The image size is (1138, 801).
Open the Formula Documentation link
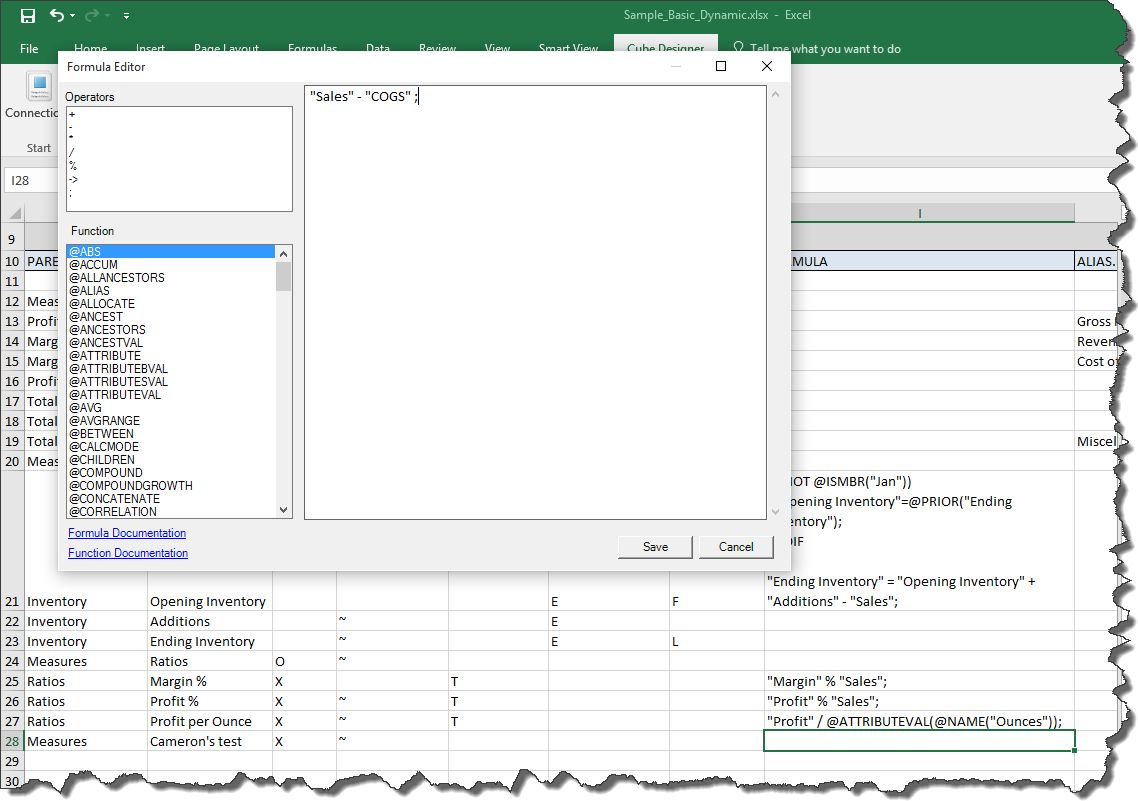[127, 533]
